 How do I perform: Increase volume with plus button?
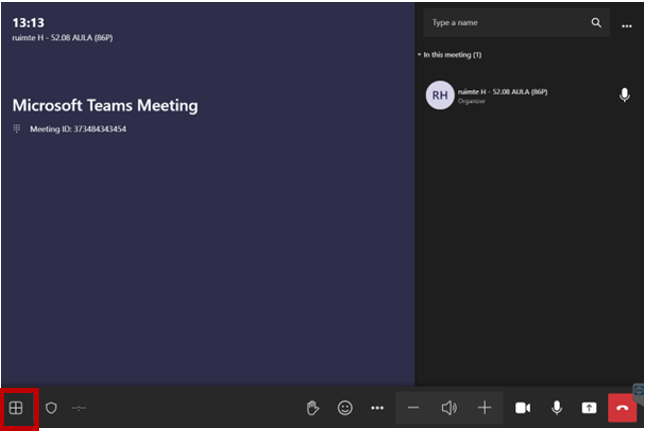pos(484,408)
